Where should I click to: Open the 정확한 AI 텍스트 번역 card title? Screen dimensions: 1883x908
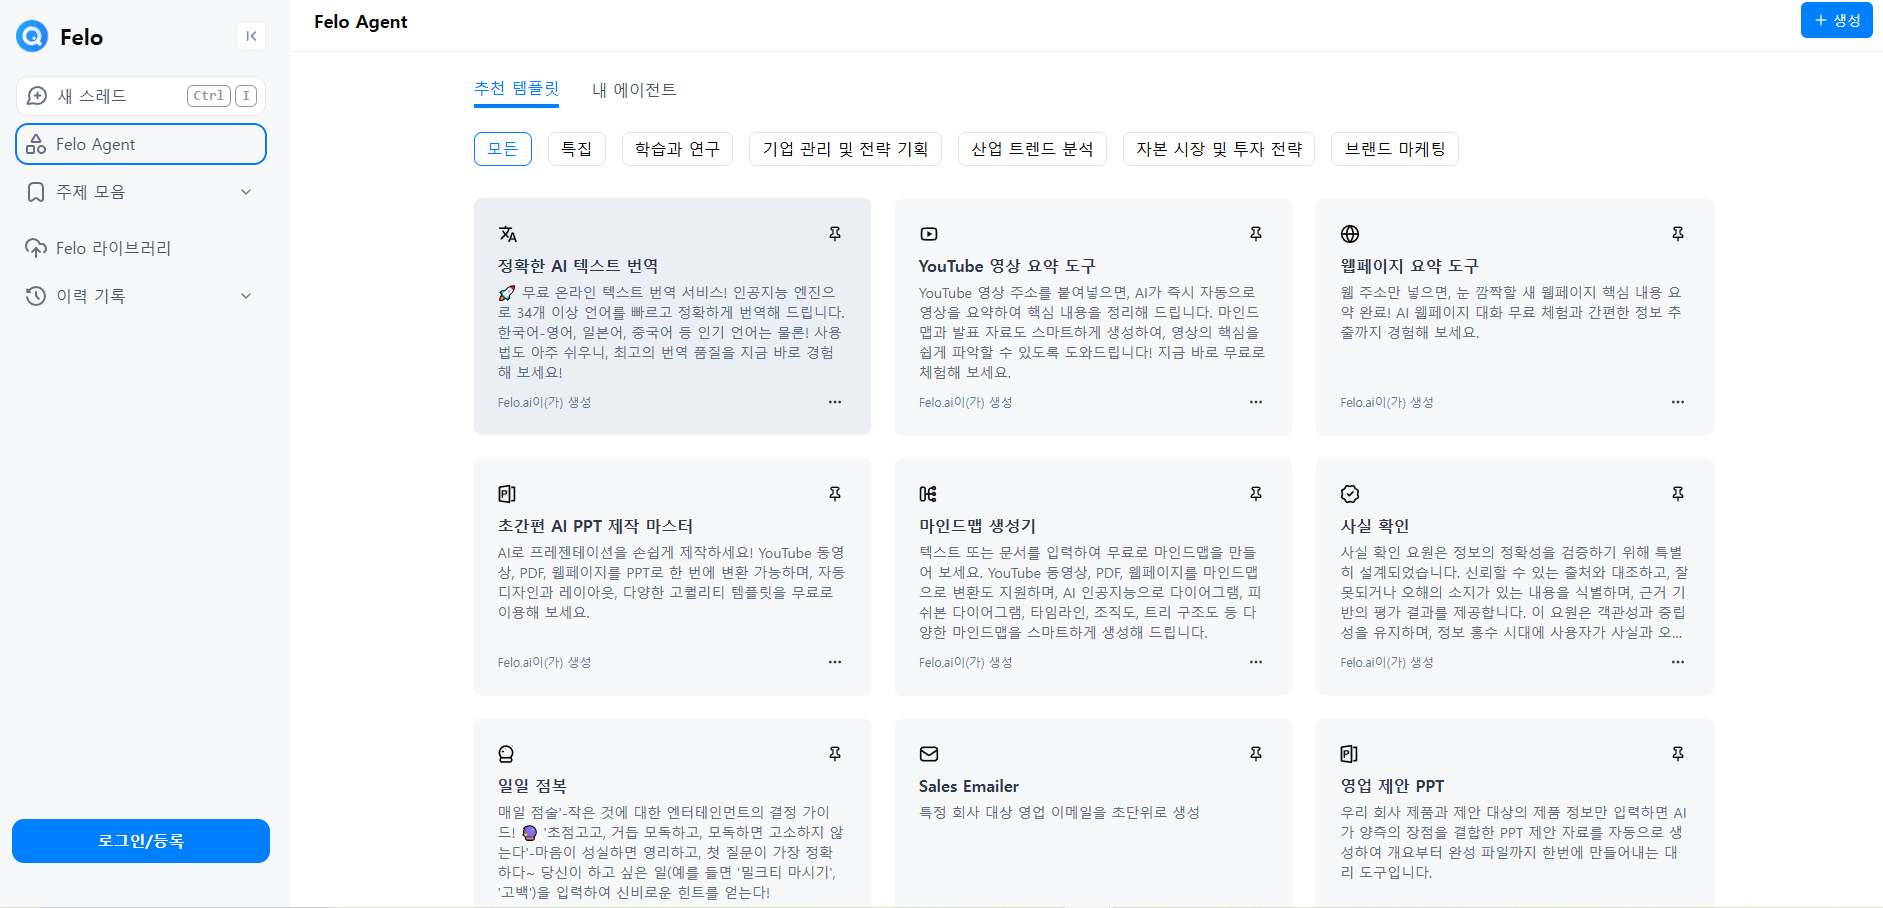[578, 266]
